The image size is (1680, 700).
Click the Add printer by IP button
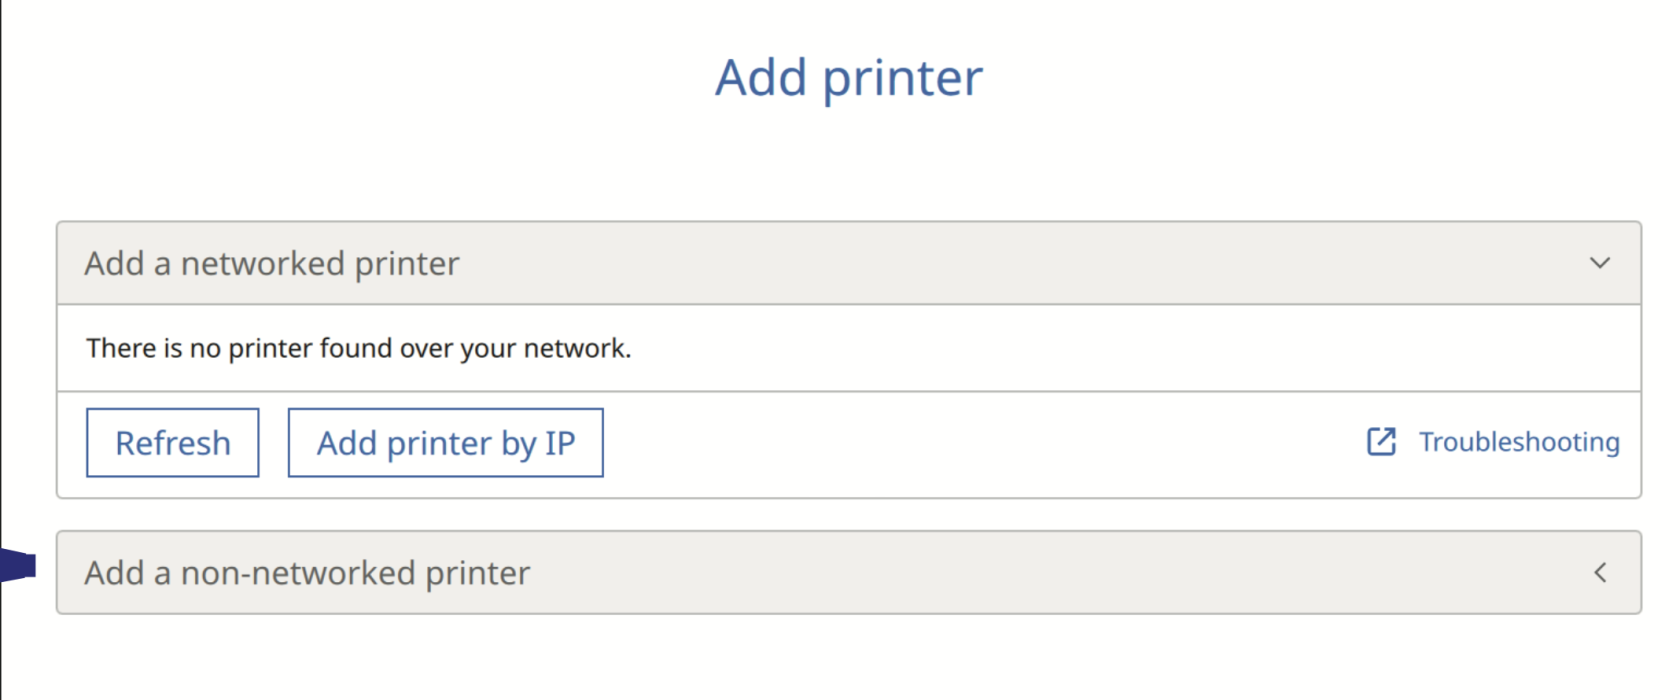[x=445, y=442]
